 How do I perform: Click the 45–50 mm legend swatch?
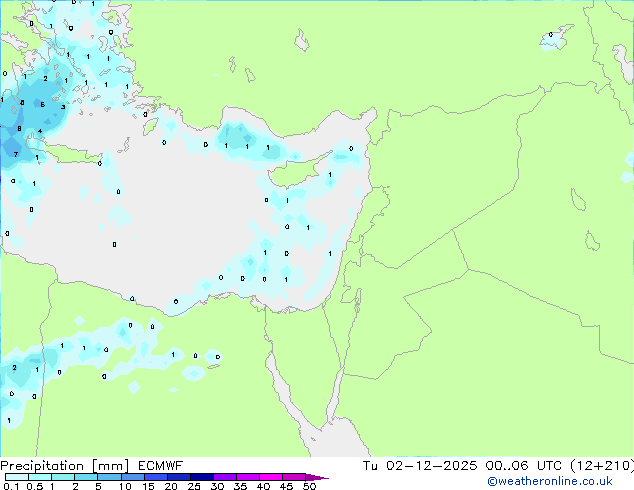294,477
